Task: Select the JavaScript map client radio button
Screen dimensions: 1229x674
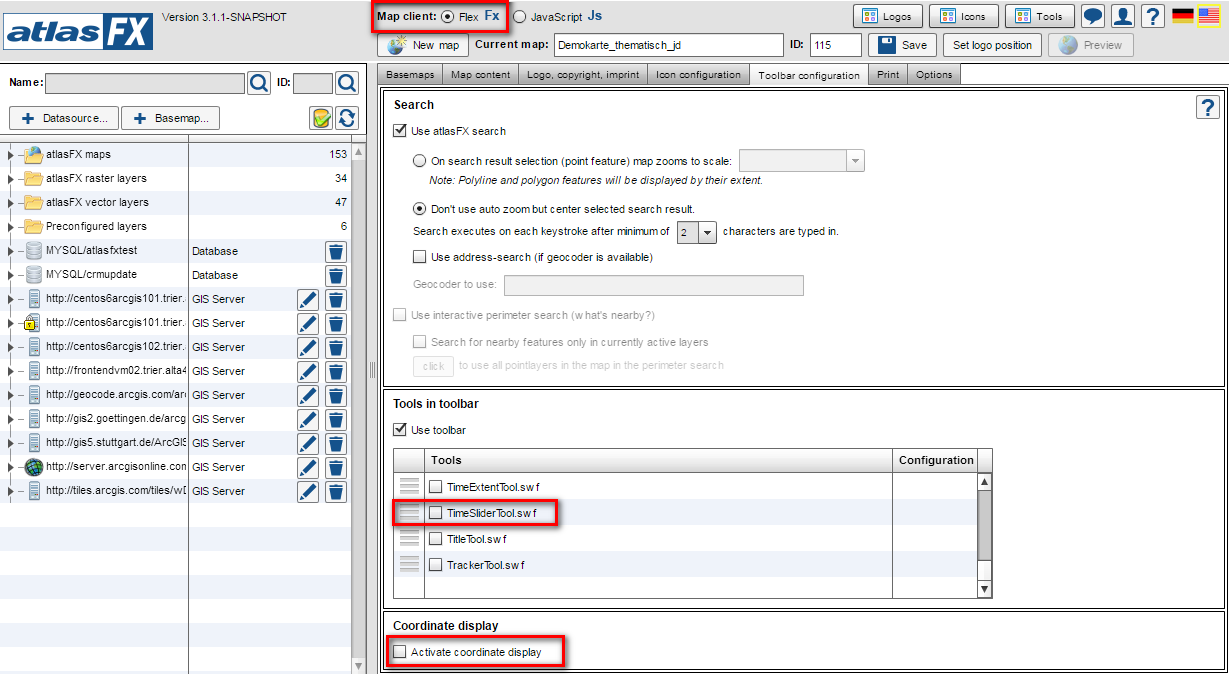Action: (519, 17)
